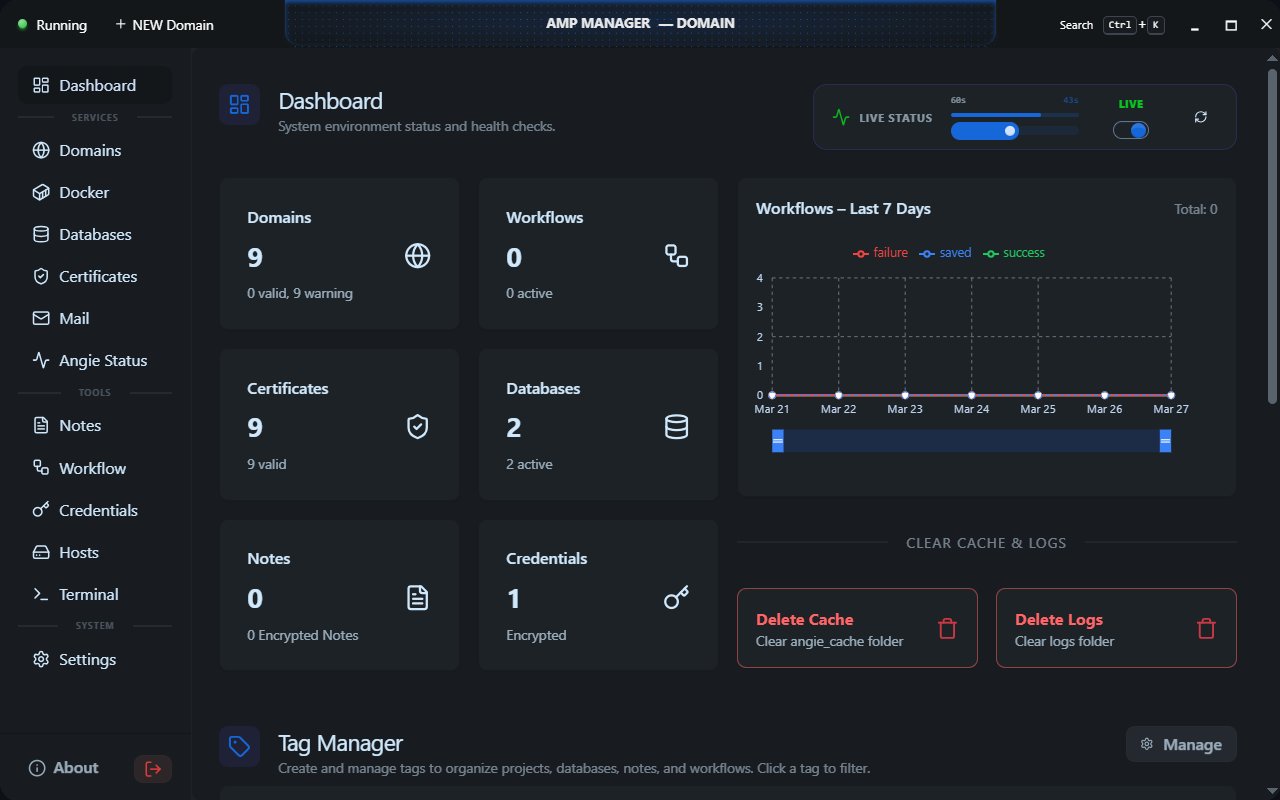Select the Certificates shield icon on the card

pyautogui.click(x=417, y=426)
